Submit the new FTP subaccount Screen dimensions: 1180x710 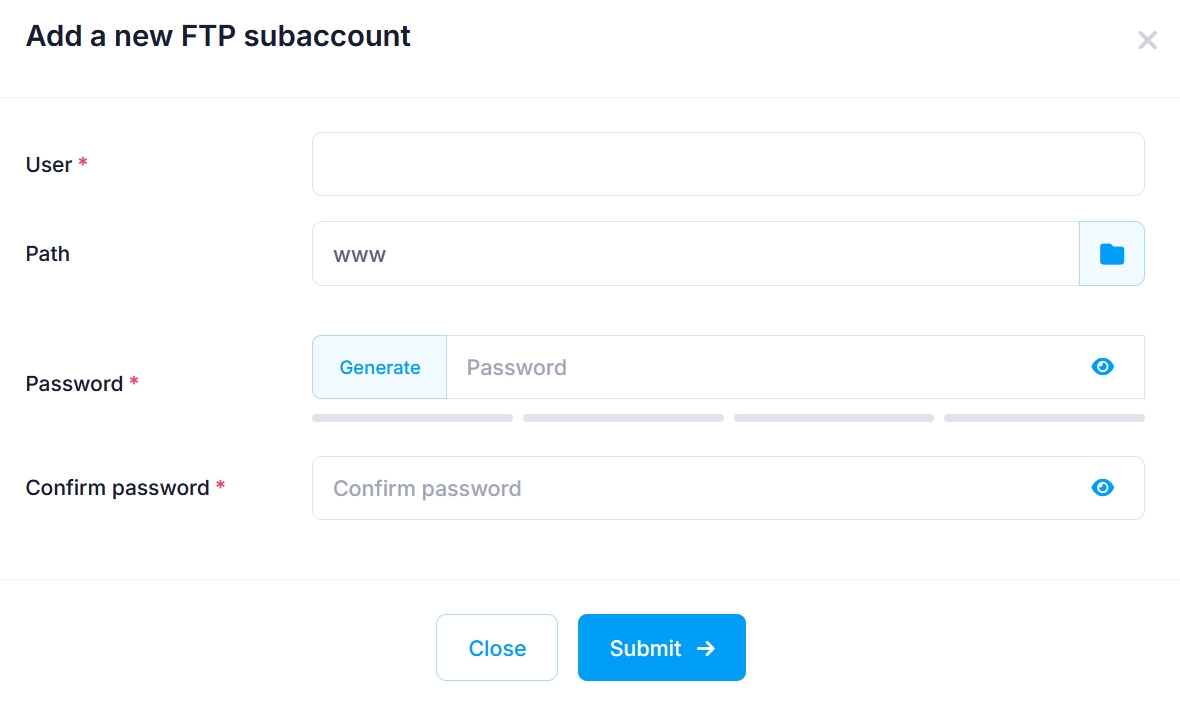661,647
